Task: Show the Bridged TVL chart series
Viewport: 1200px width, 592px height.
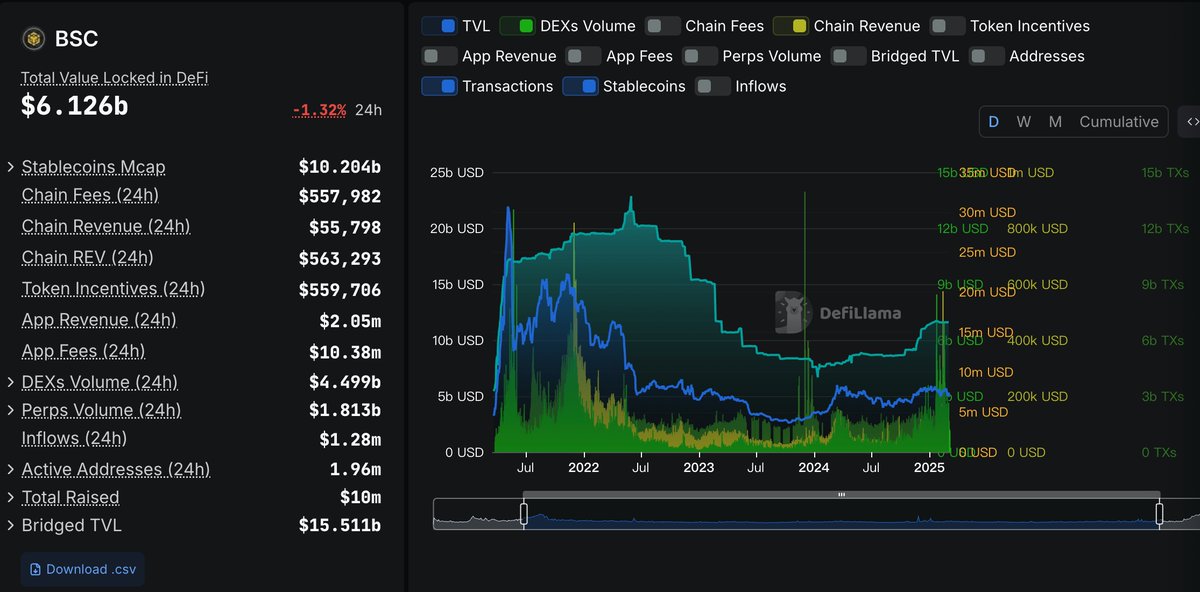Action: coord(849,56)
